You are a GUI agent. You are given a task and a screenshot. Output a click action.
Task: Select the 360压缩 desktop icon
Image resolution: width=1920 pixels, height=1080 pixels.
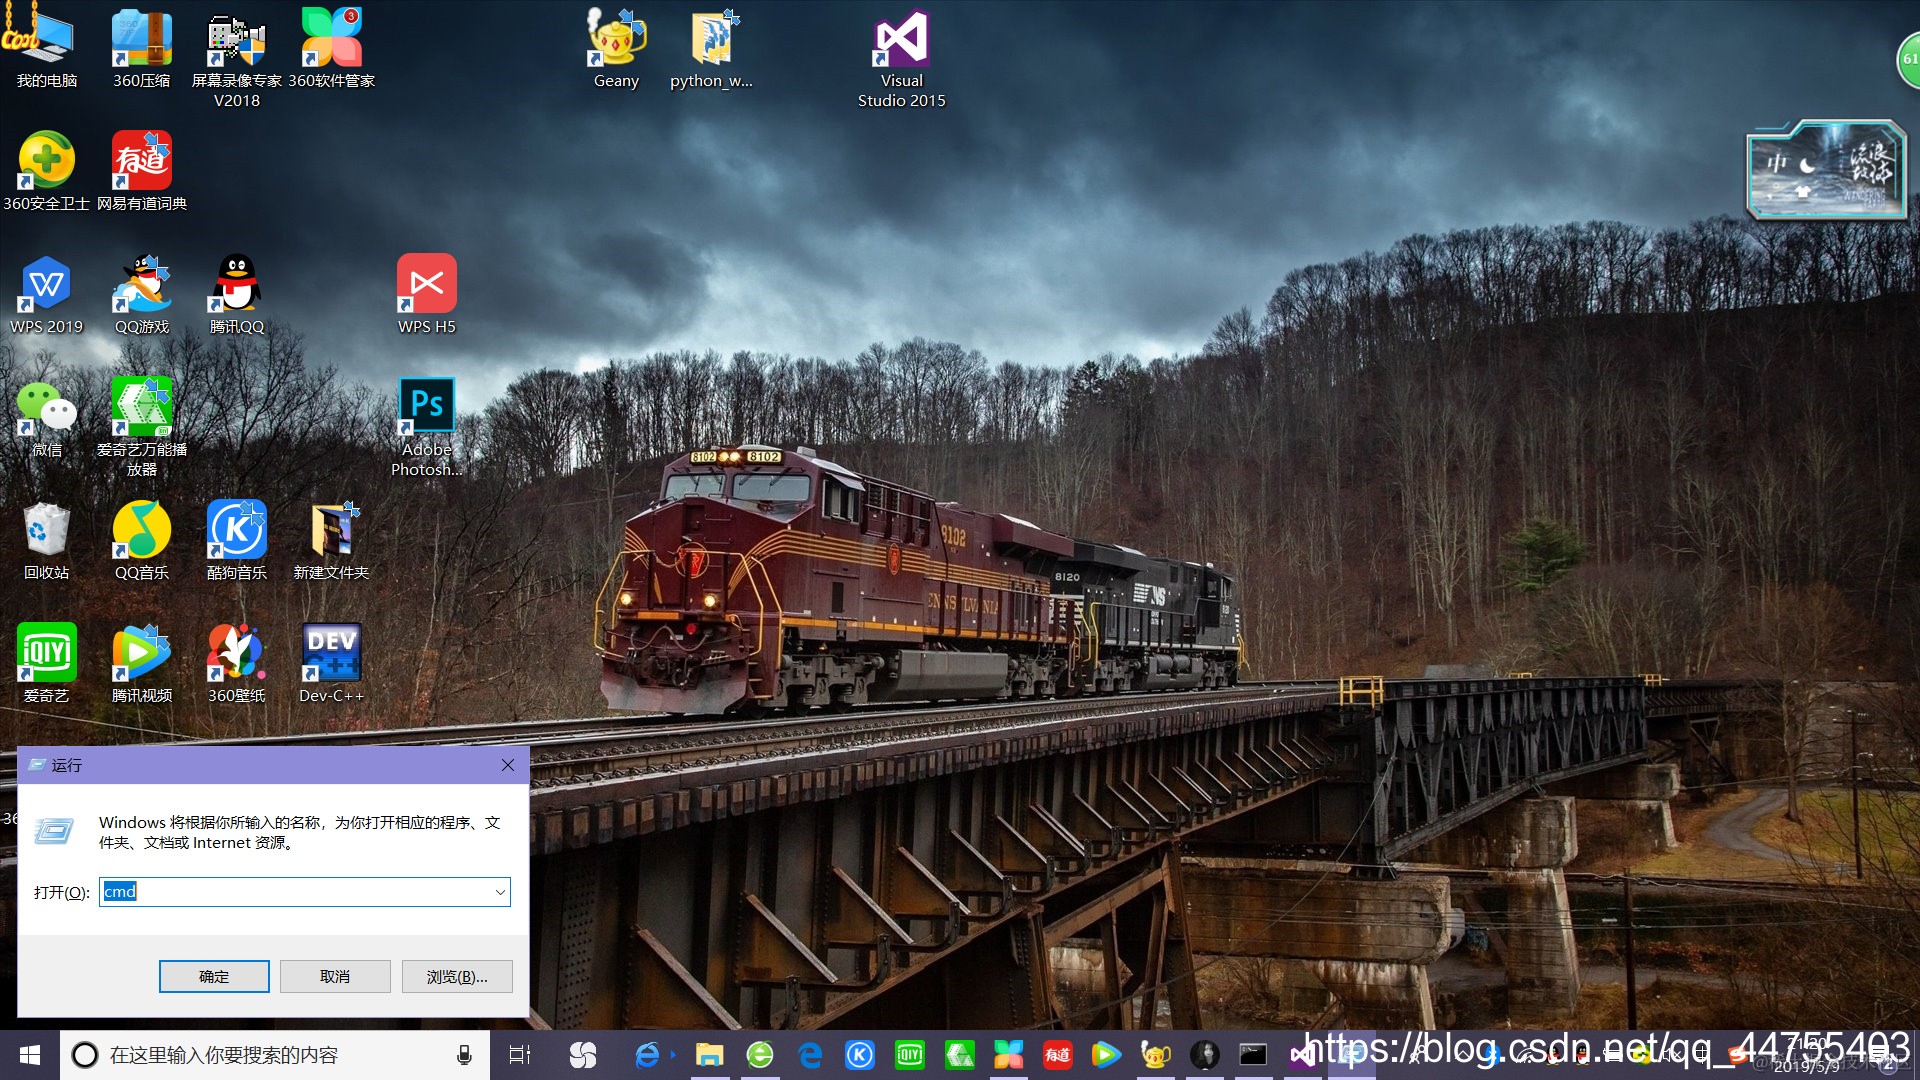point(141,40)
